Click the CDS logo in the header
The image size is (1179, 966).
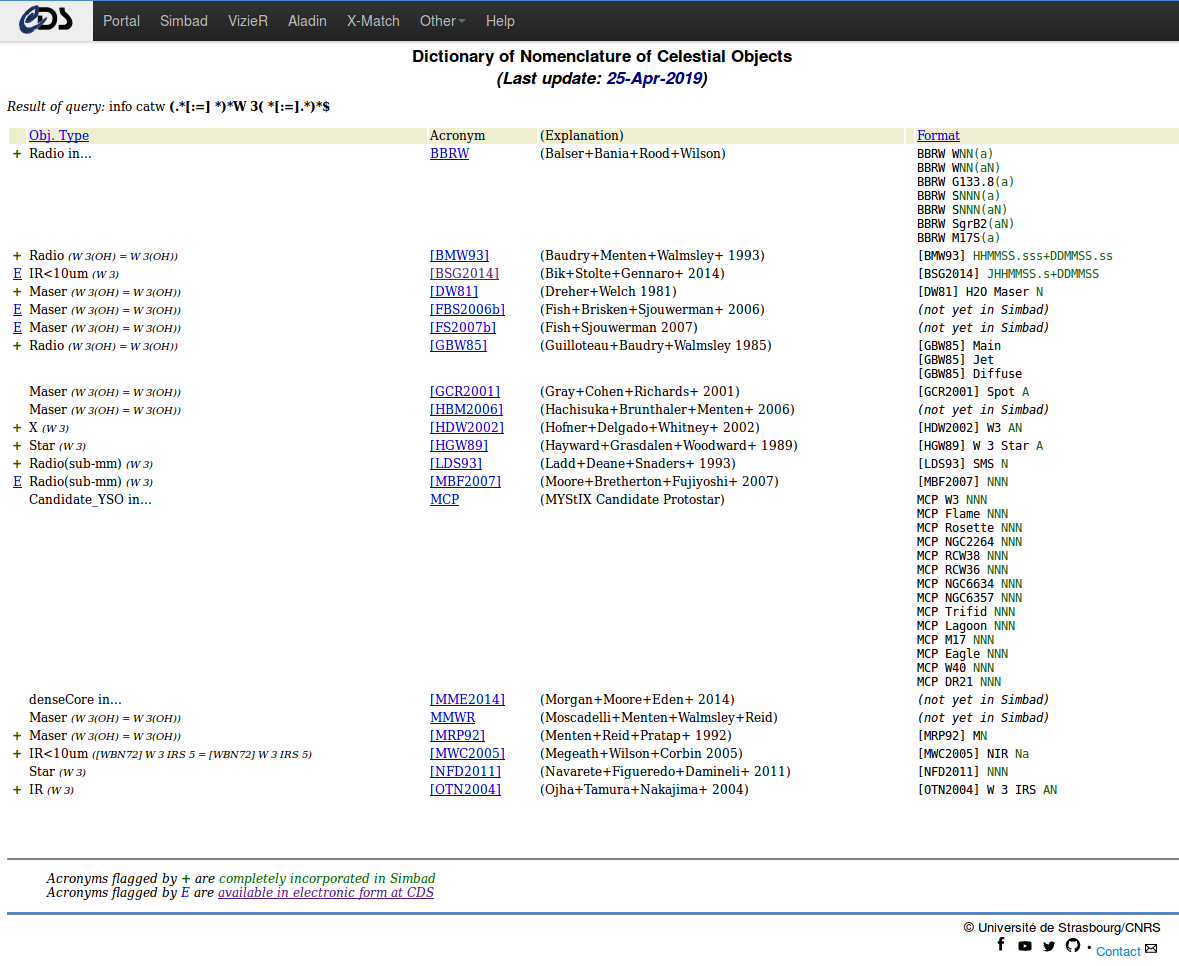pyautogui.click(x=46, y=20)
